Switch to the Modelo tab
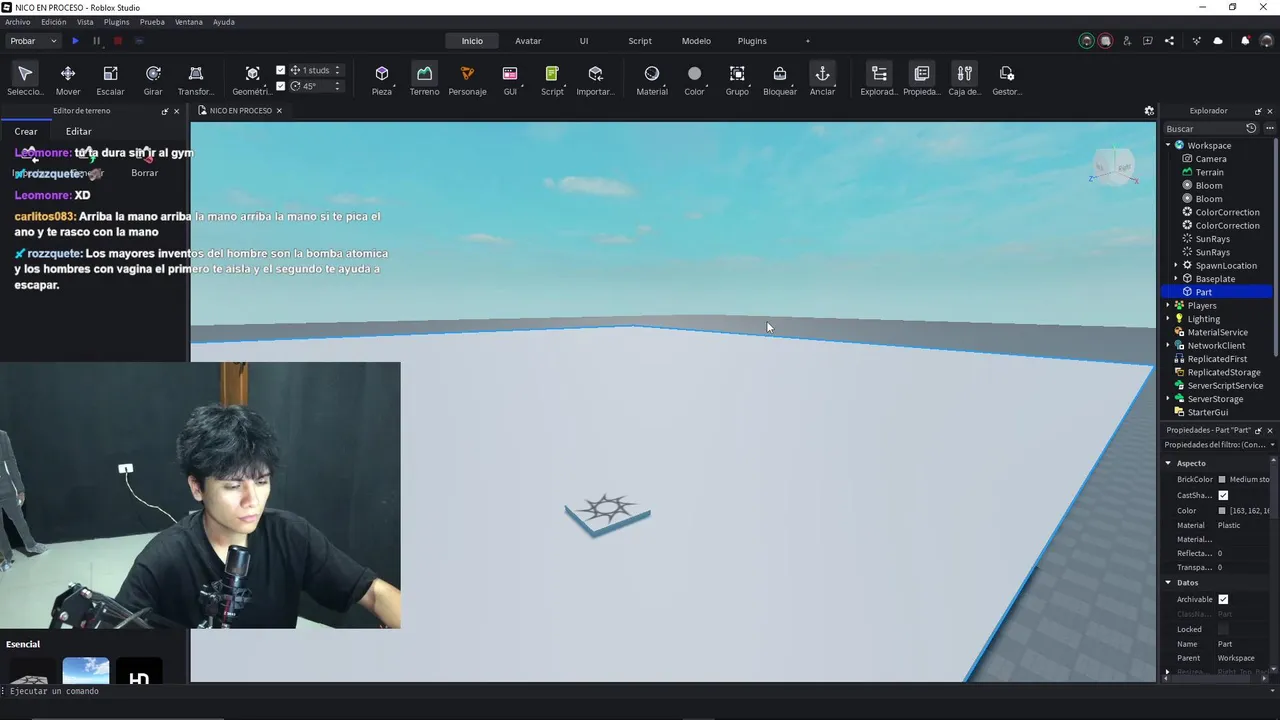The image size is (1280, 720). (696, 41)
